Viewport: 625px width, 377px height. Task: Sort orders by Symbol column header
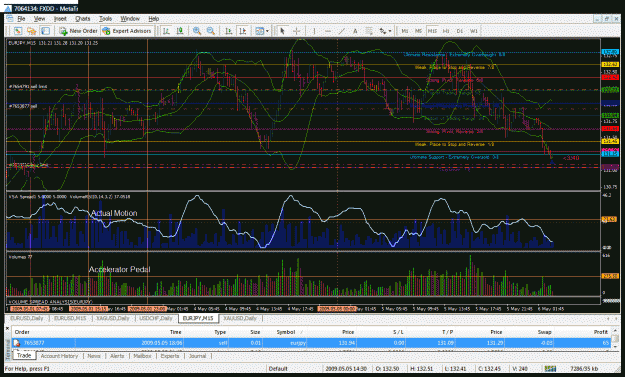click(x=285, y=332)
